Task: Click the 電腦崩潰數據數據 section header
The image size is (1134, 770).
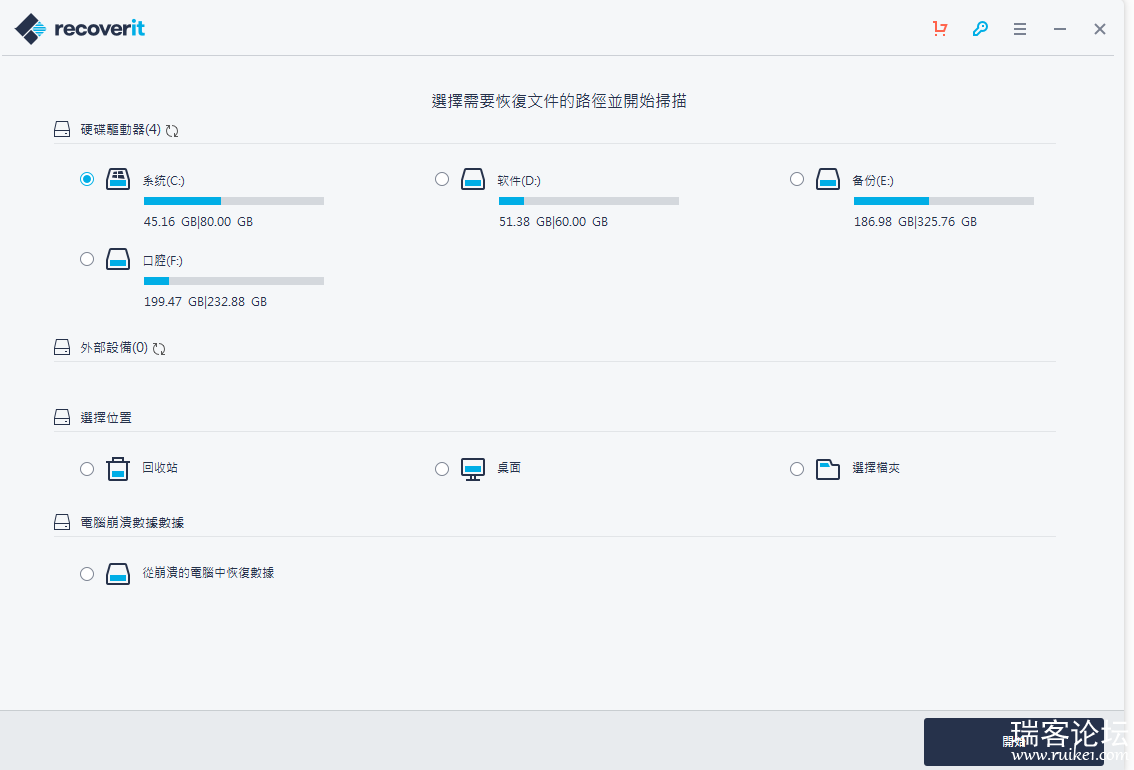Action: pos(132,523)
